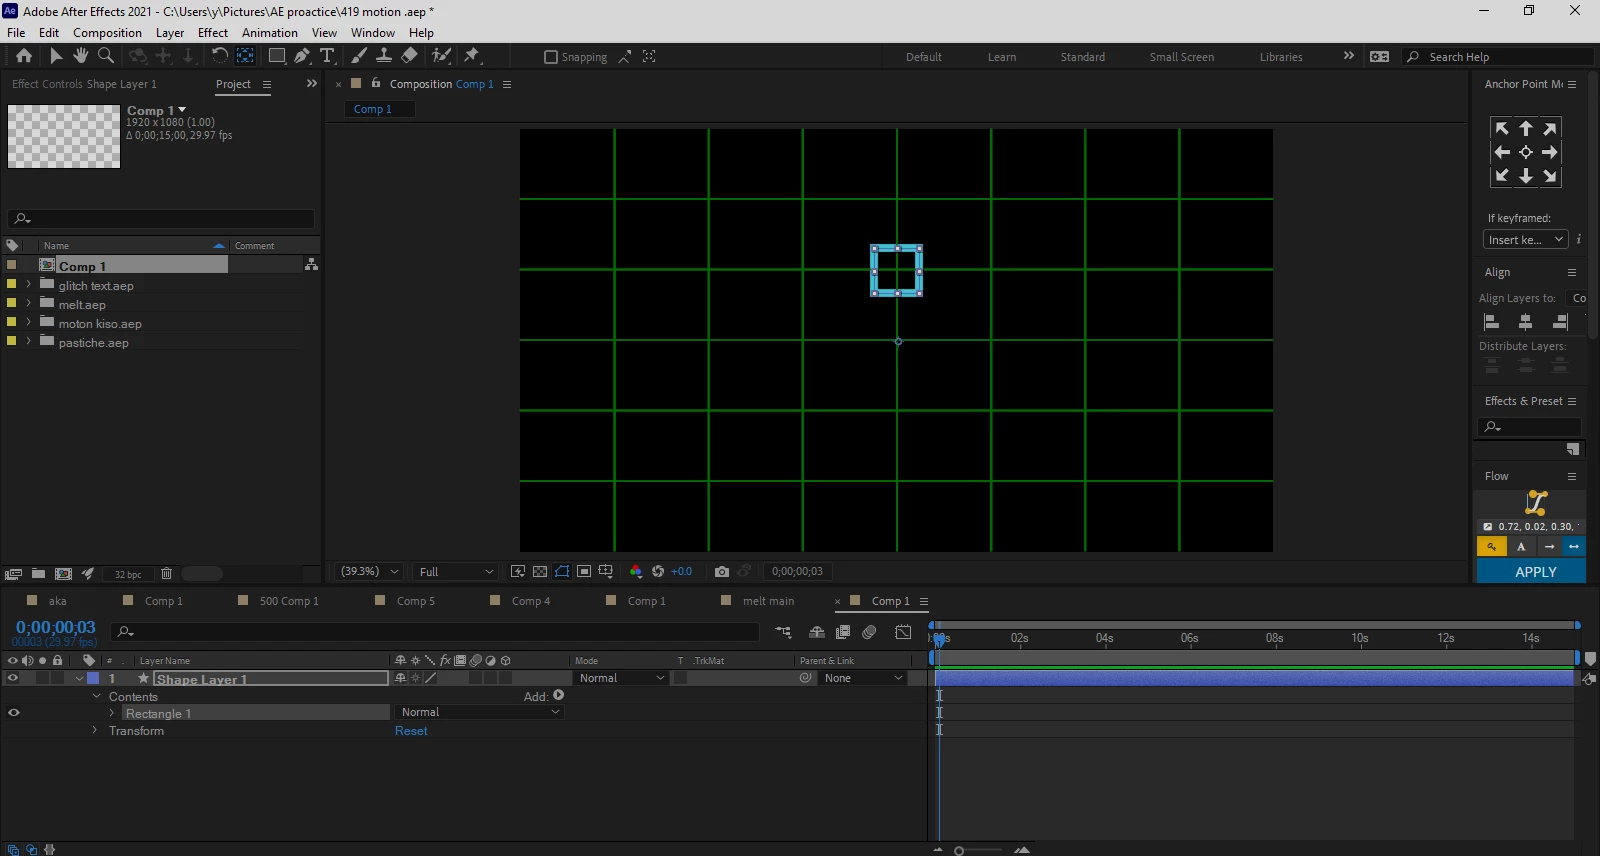Screen dimensions: 1600x856
Task: Click center anchor point button
Action: (x=1526, y=152)
